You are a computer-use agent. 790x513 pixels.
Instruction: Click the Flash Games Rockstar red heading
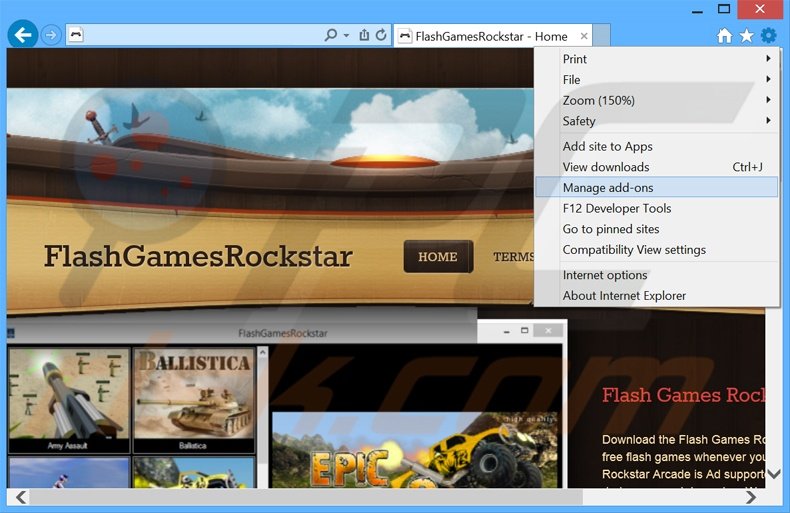683,395
